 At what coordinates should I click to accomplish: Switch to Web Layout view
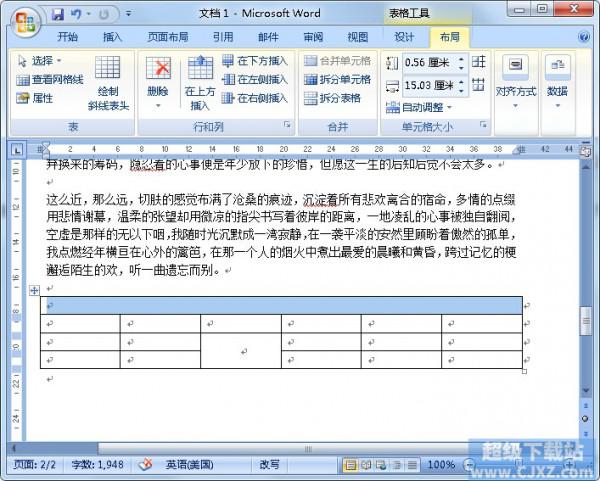pos(381,465)
